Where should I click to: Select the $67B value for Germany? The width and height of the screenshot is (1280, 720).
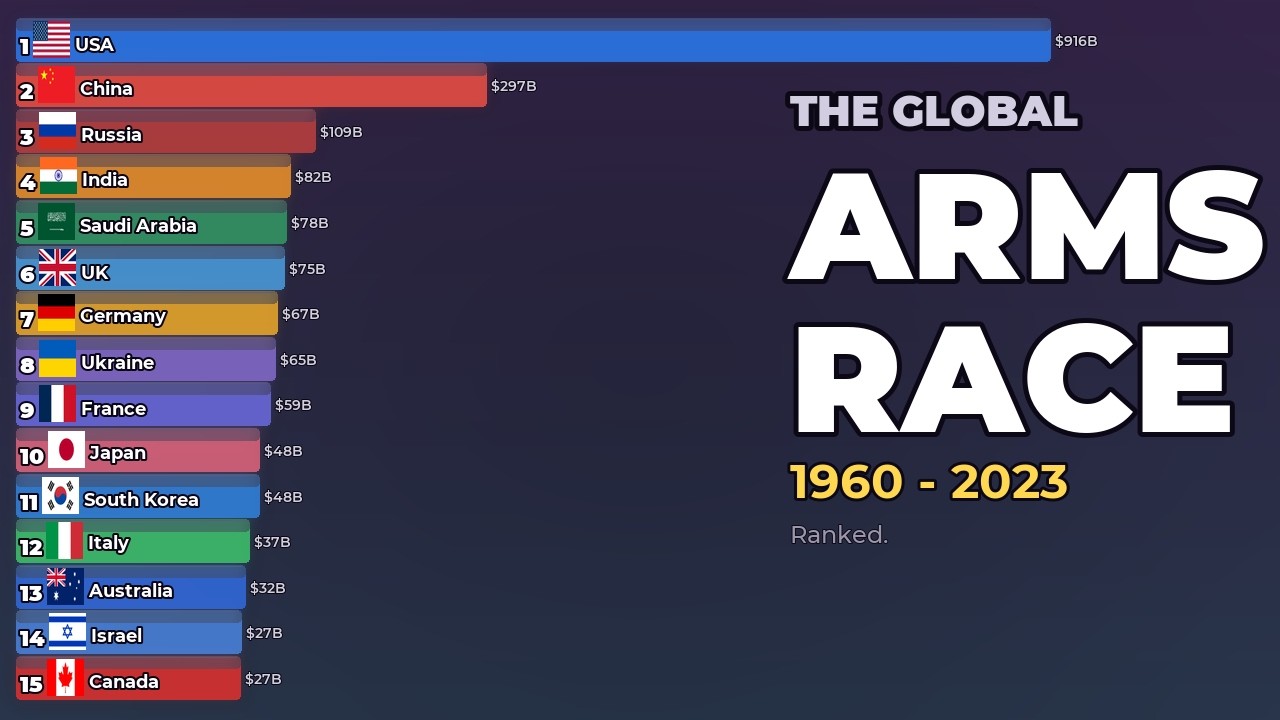point(301,314)
